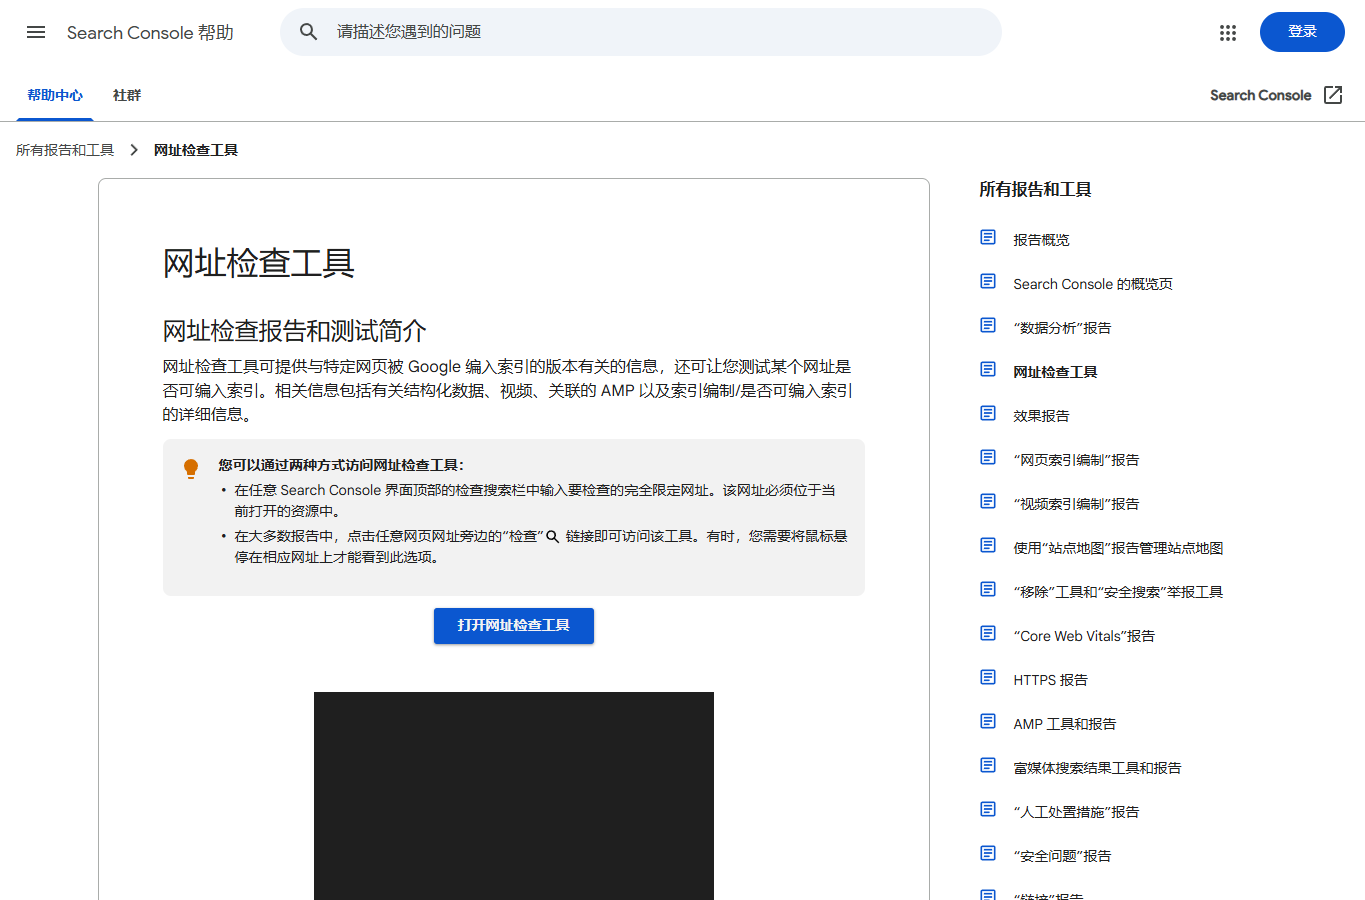Open the HTTPS 报告 sidebar link
The width and height of the screenshot is (1365, 900).
point(1050,680)
